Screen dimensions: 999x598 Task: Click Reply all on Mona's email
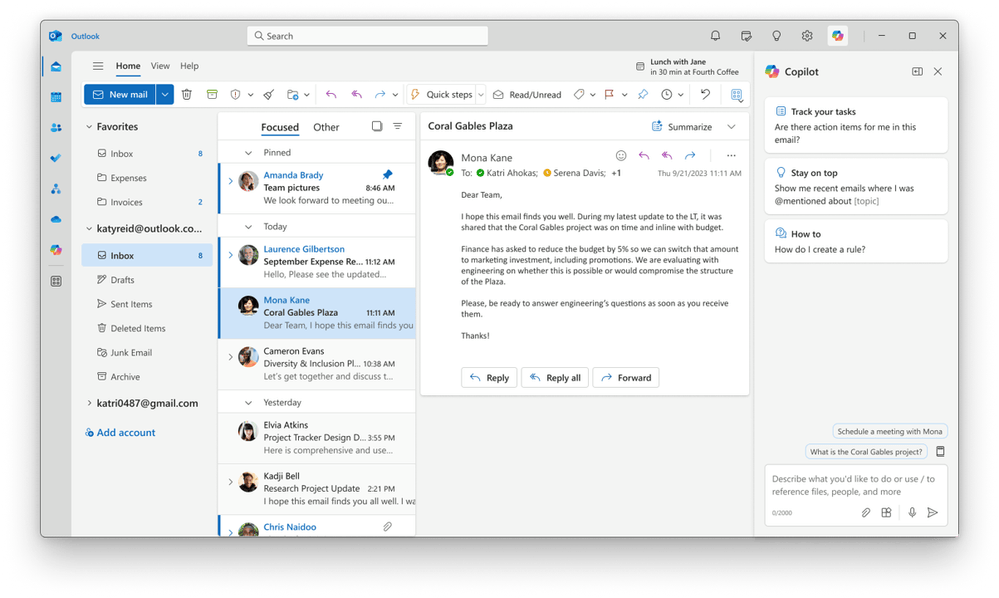tap(554, 378)
